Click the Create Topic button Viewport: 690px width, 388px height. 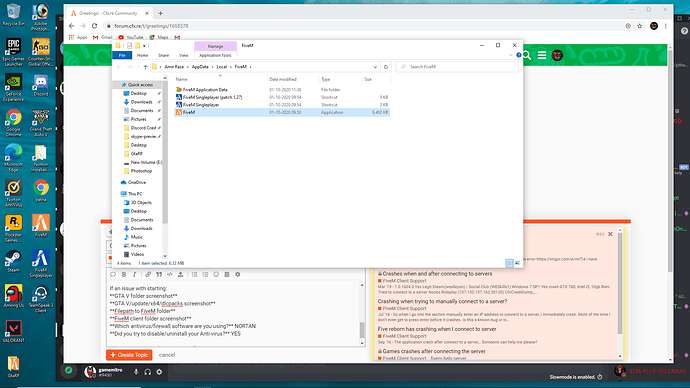[x=129, y=355]
